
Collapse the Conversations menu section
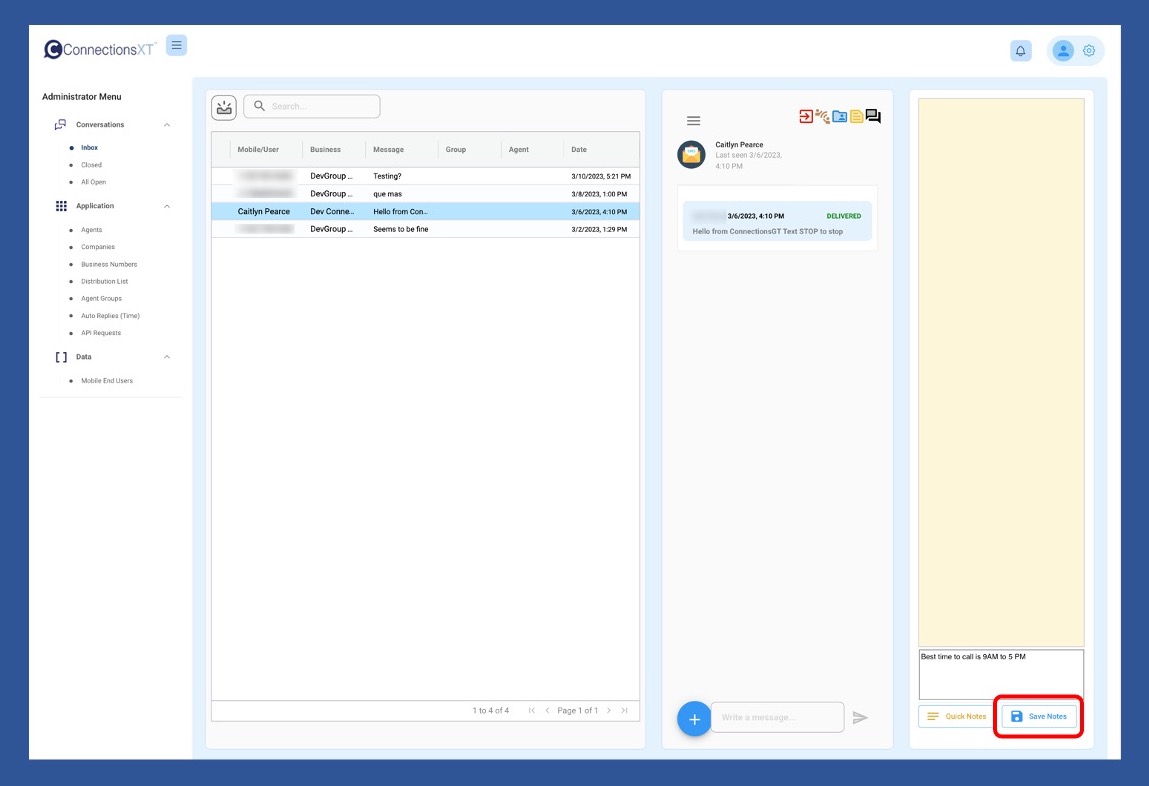pos(167,125)
